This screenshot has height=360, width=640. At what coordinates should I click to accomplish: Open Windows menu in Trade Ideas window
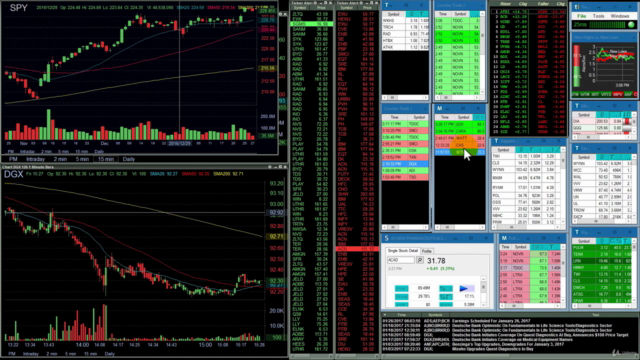point(620,16)
